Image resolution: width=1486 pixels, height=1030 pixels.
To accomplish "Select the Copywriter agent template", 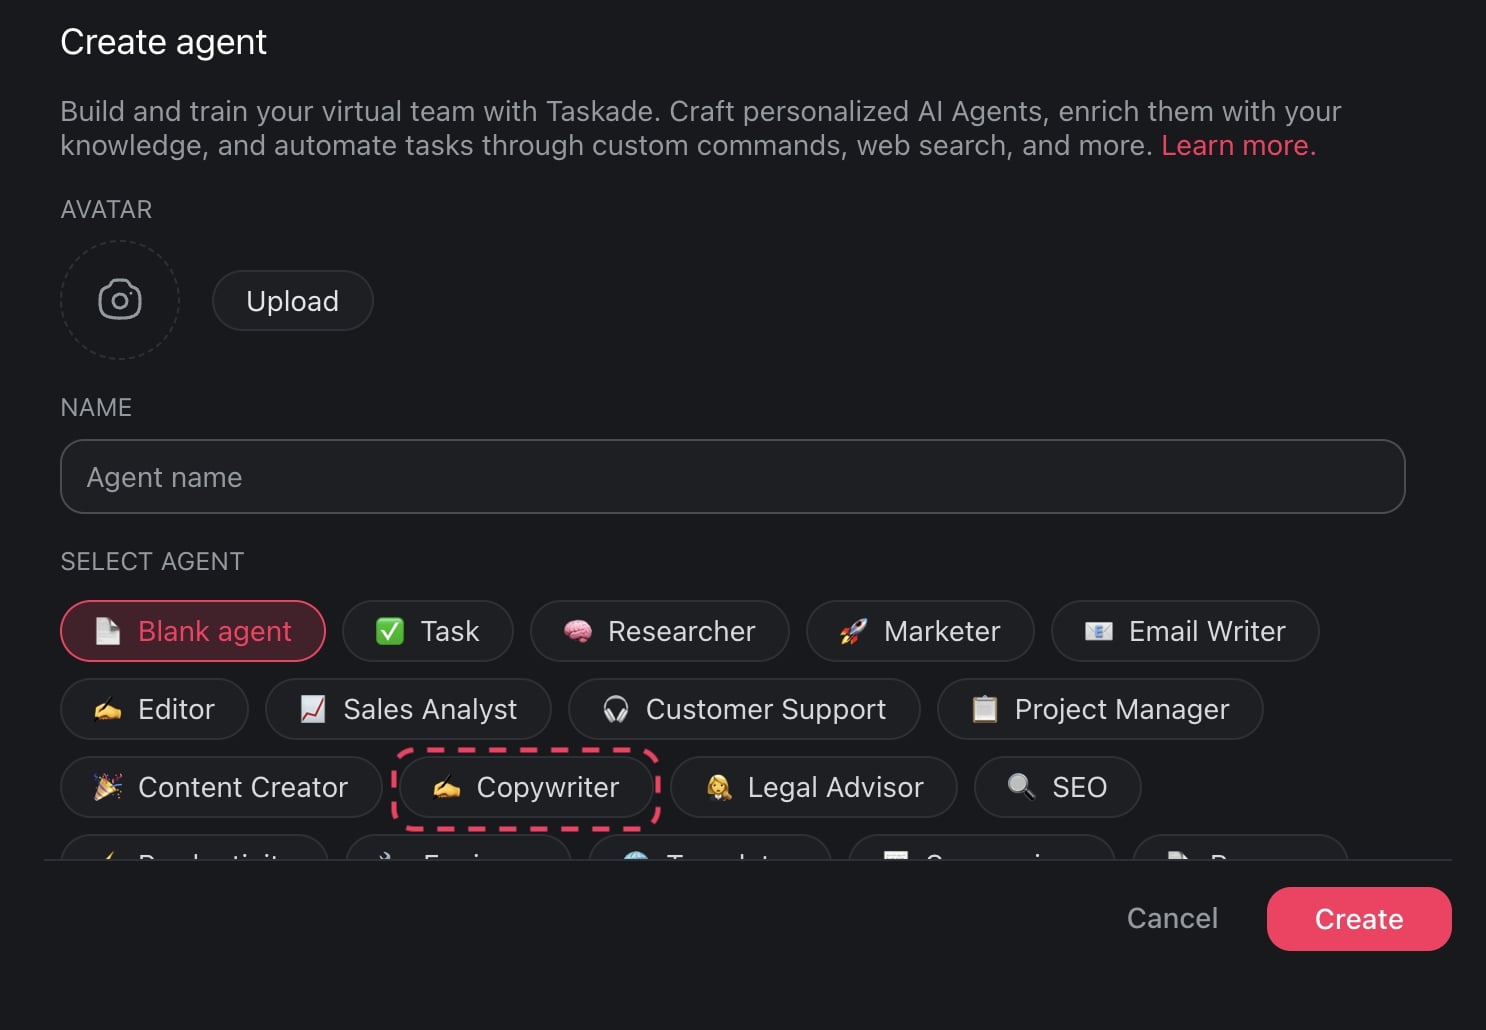I will (x=527, y=787).
